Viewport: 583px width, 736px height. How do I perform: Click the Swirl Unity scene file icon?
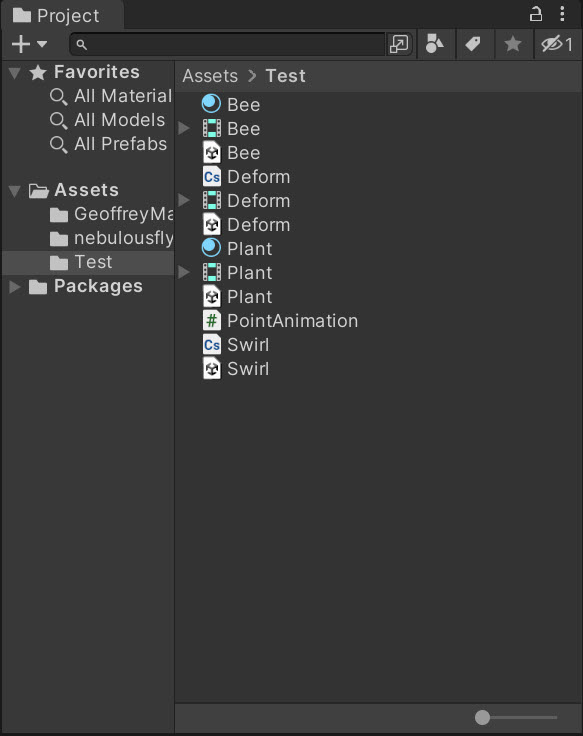coord(211,368)
